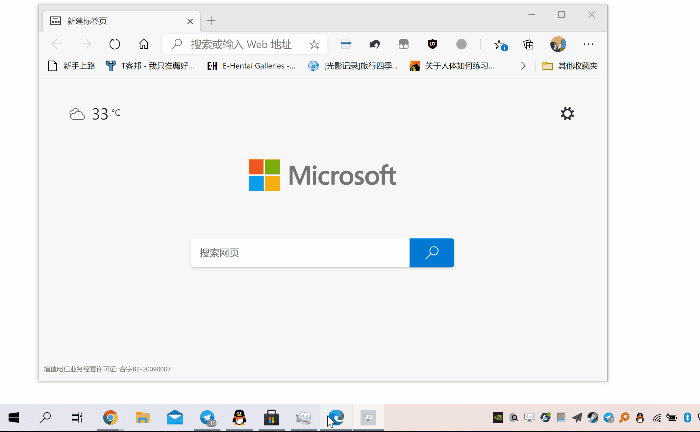The height and width of the screenshot is (432, 700).
Task: Open the 其他收藏夹 folder
Action: pyautogui.click(x=570, y=66)
